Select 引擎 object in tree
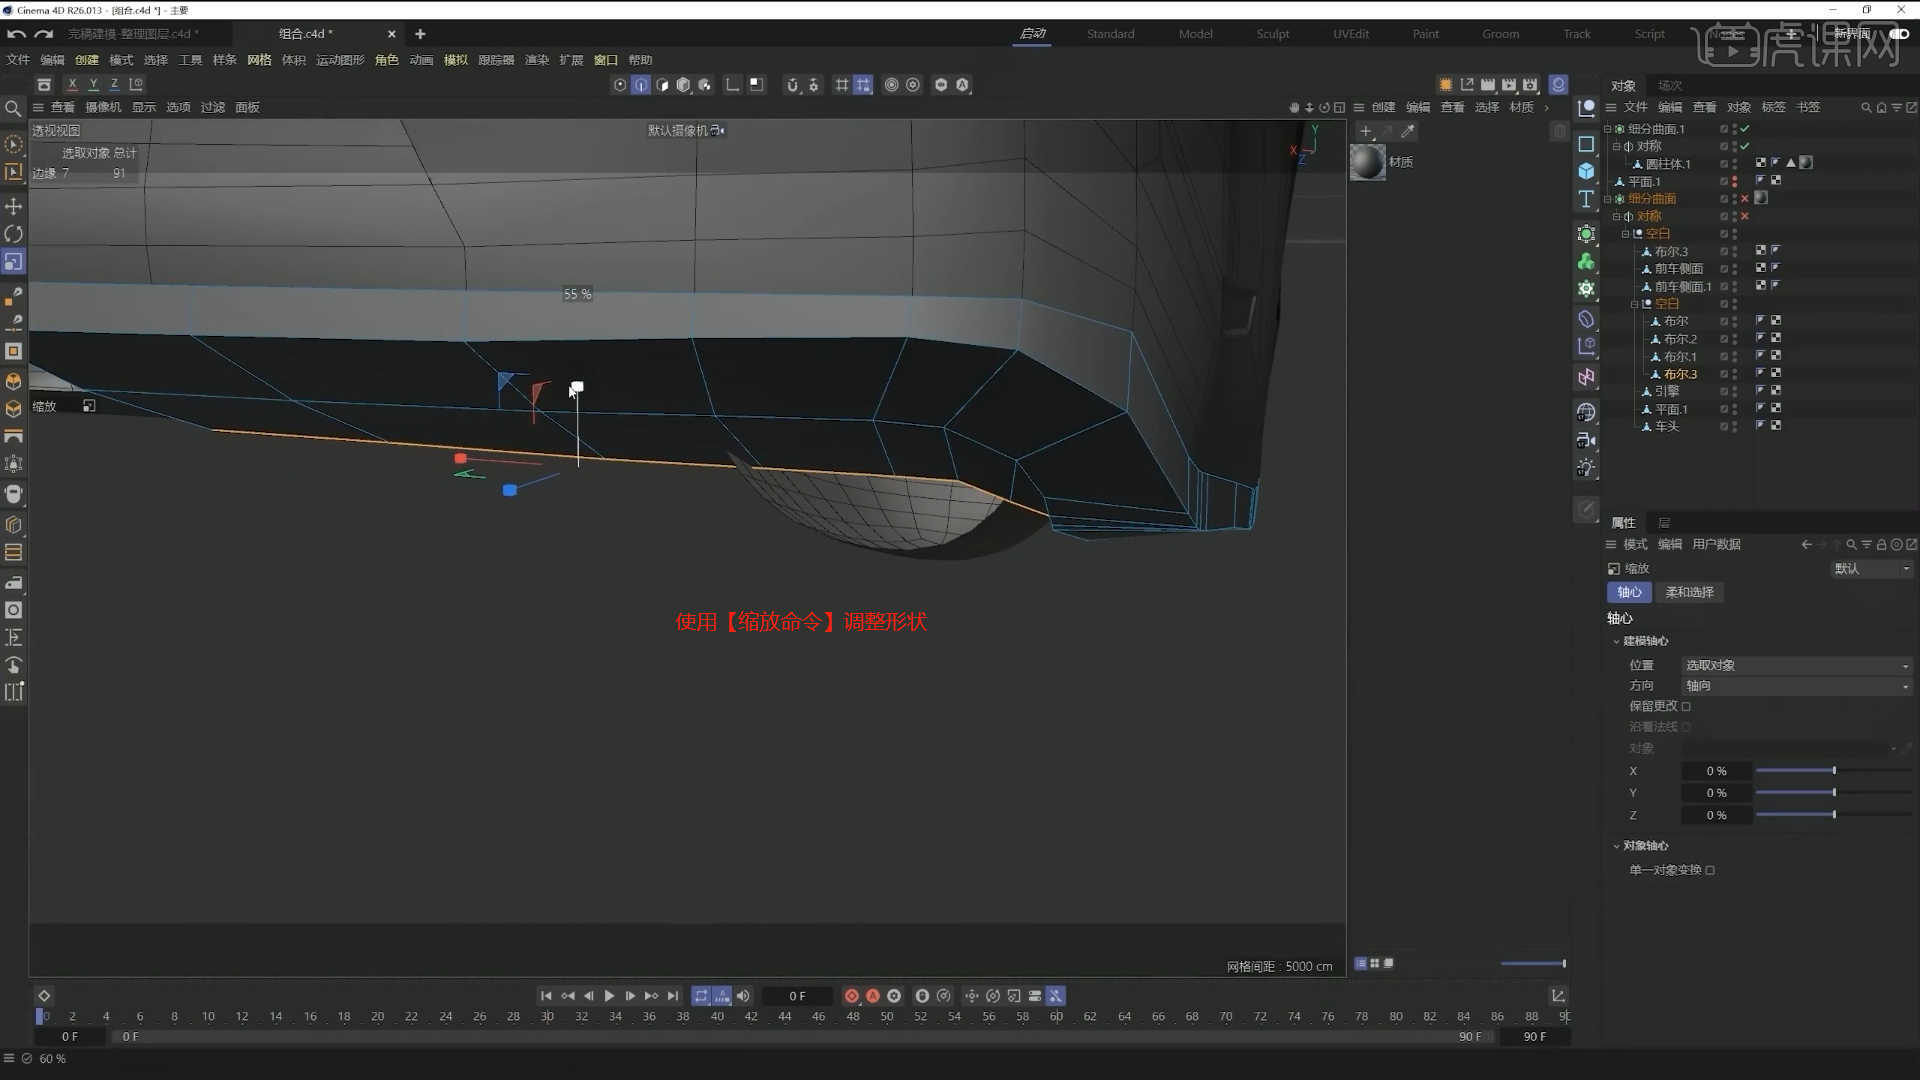The width and height of the screenshot is (1920, 1080). click(1666, 391)
